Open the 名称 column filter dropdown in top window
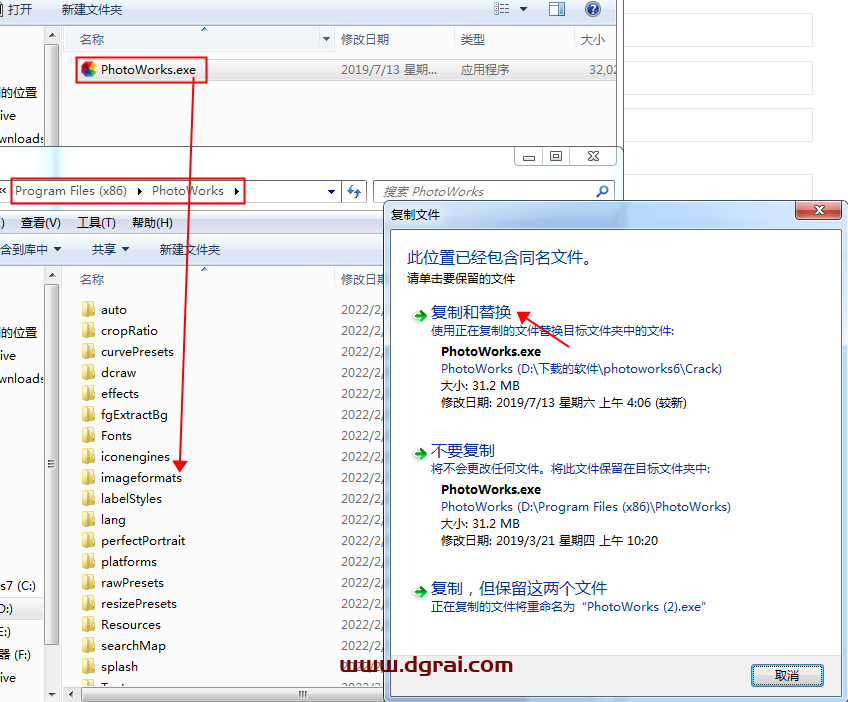 pos(326,39)
